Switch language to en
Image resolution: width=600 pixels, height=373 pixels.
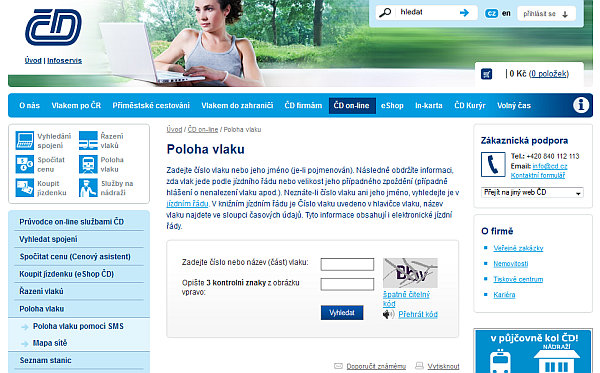(x=506, y=13)
